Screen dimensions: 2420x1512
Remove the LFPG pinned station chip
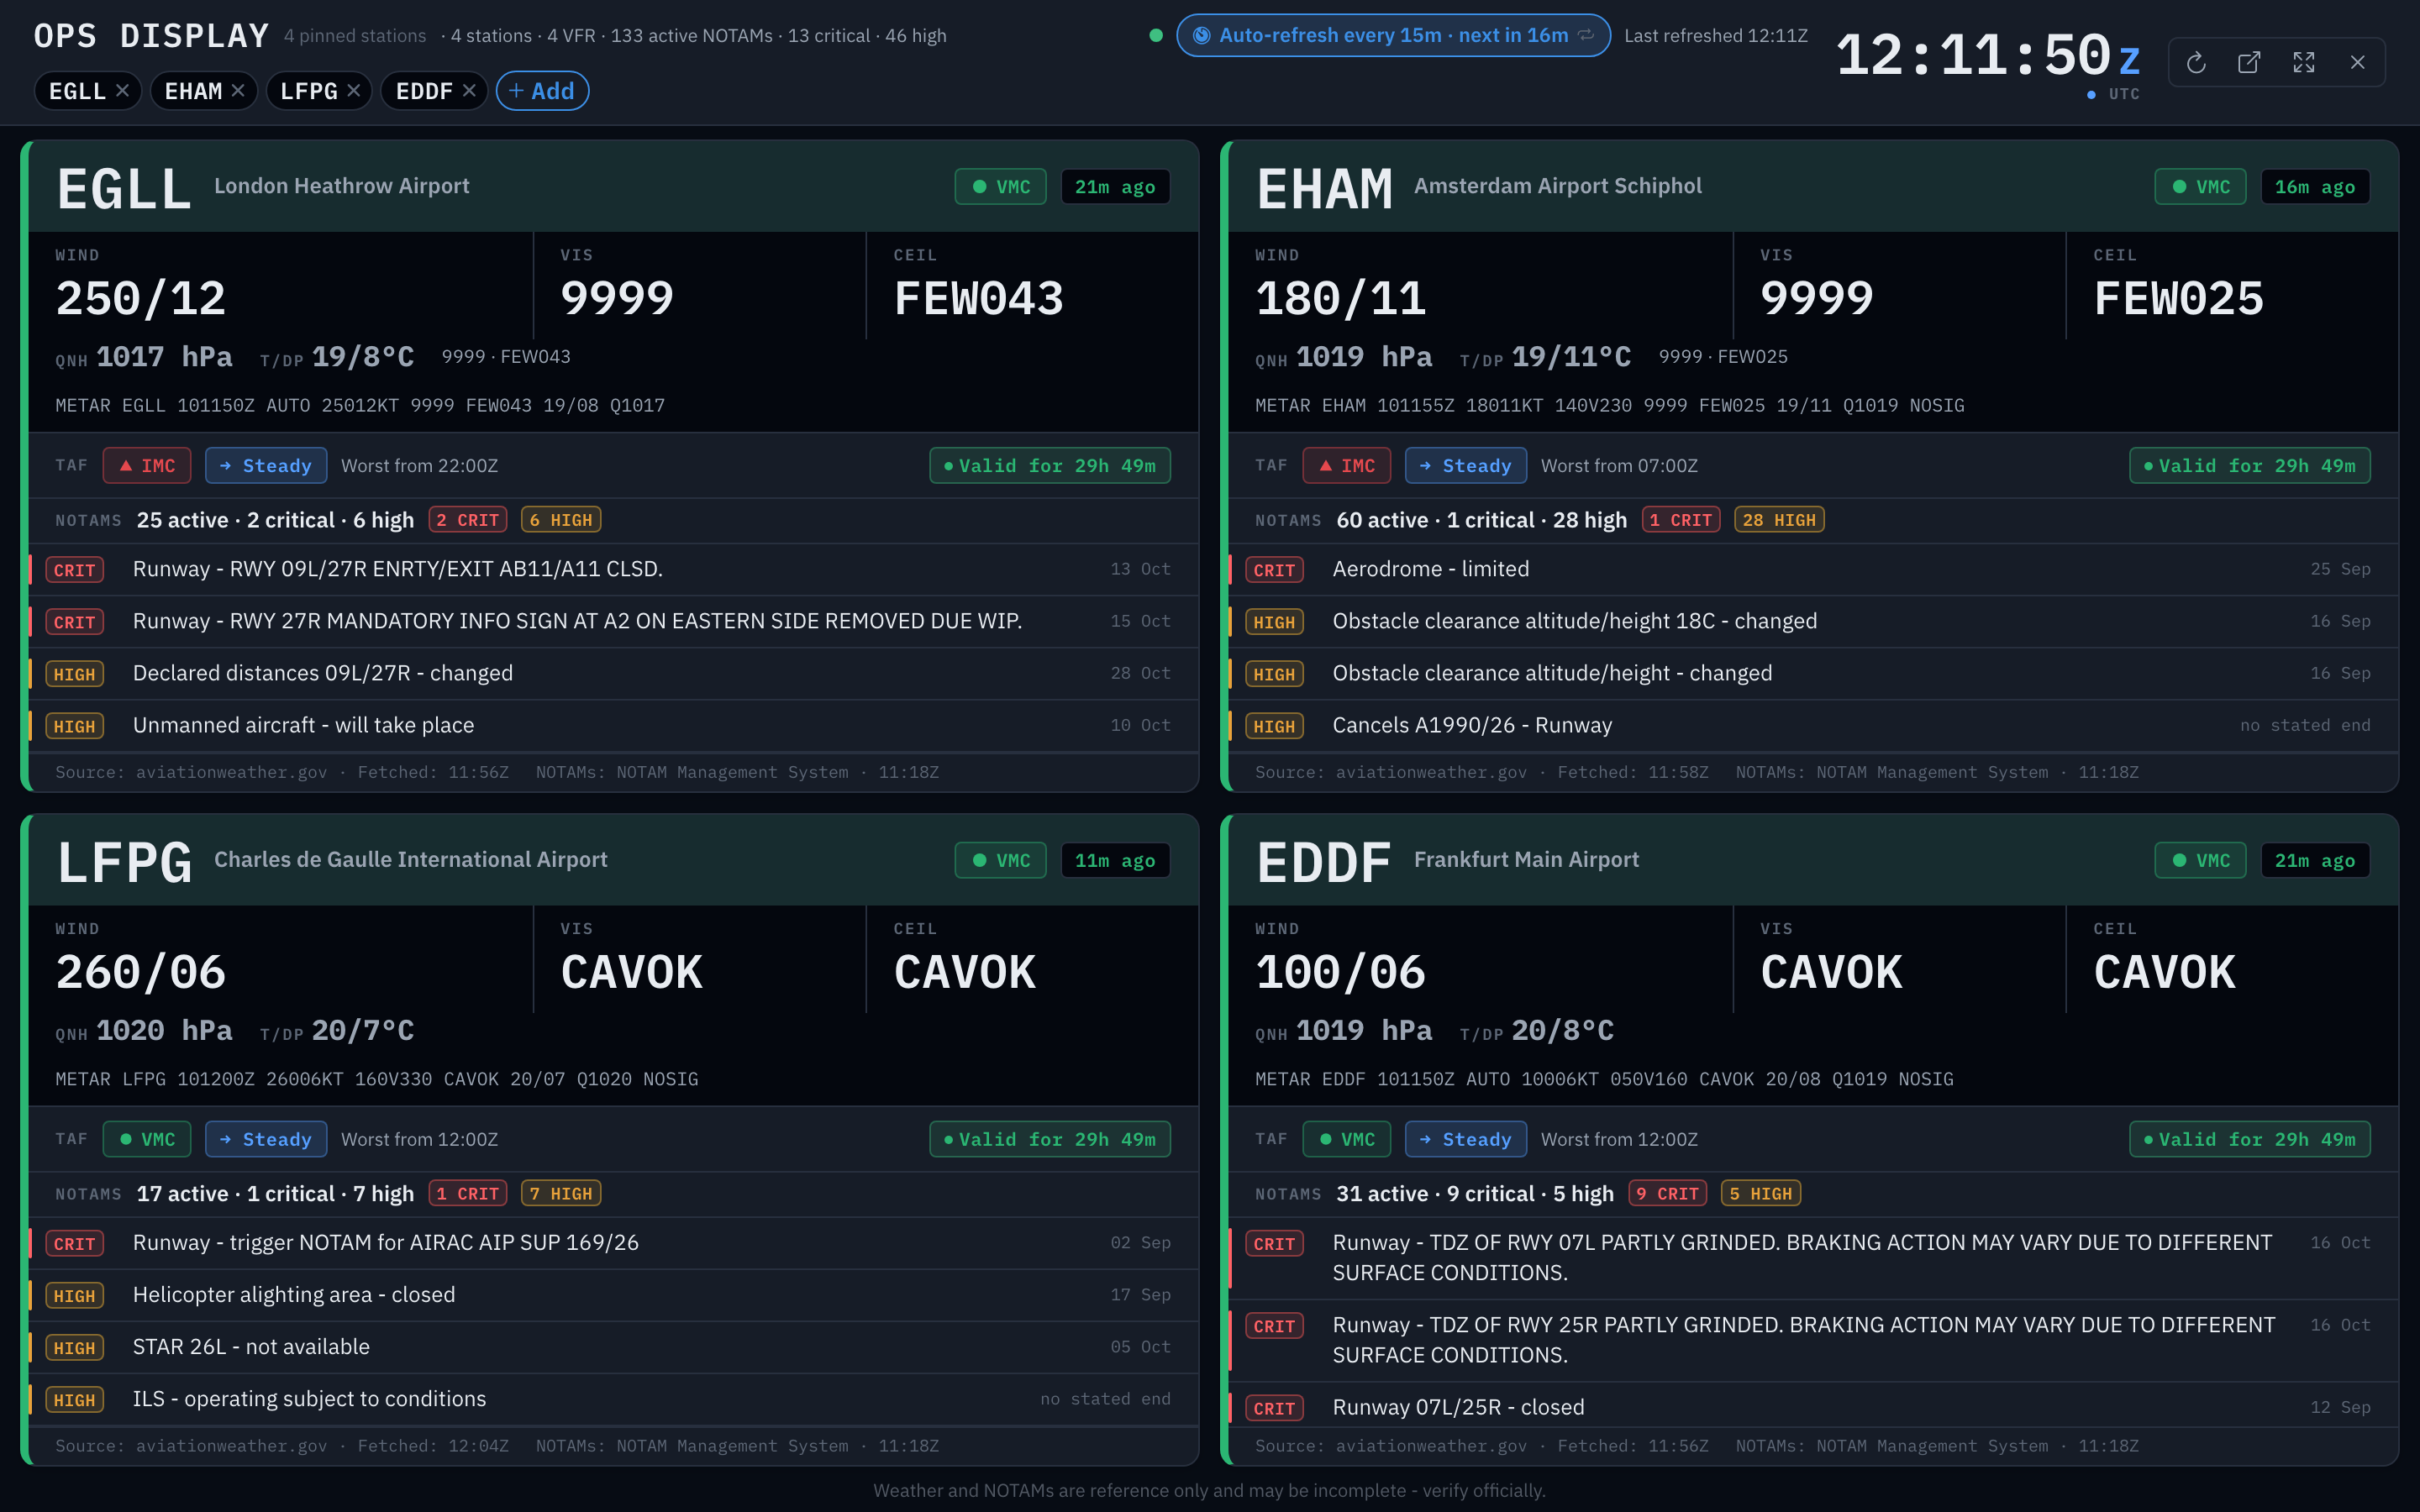pos(353,91)
